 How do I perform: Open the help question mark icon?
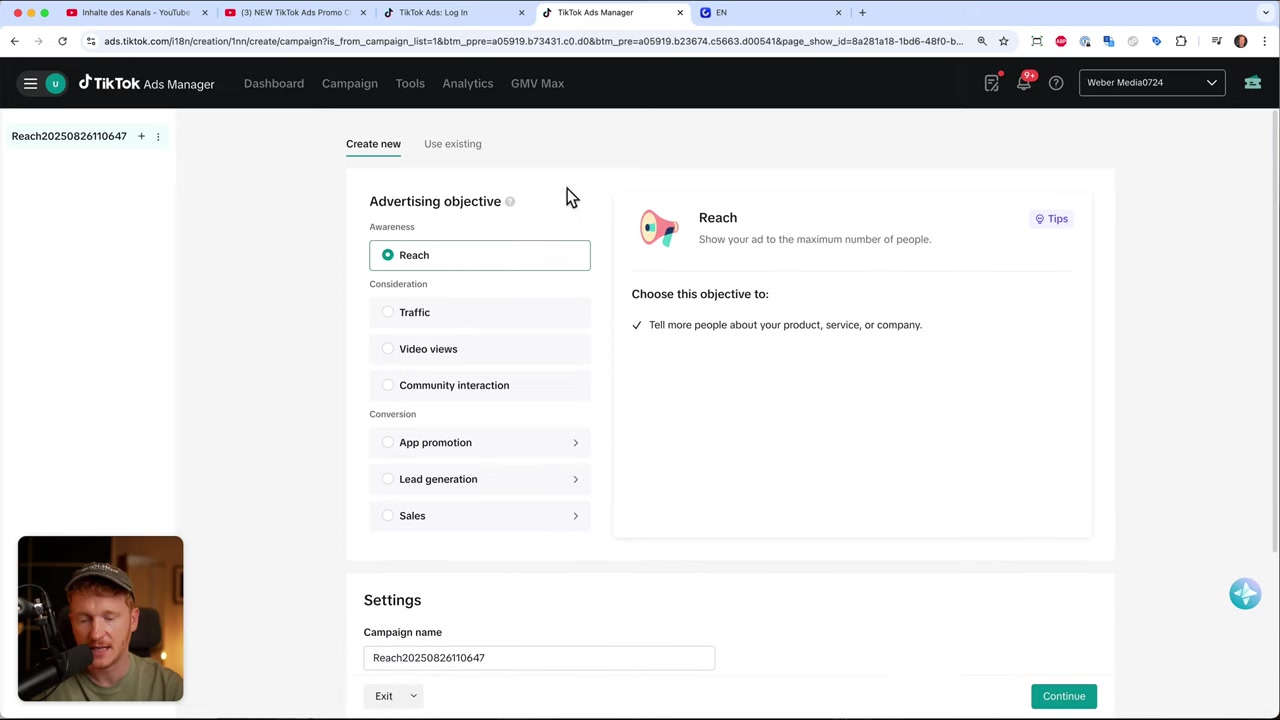[1056, 83]
